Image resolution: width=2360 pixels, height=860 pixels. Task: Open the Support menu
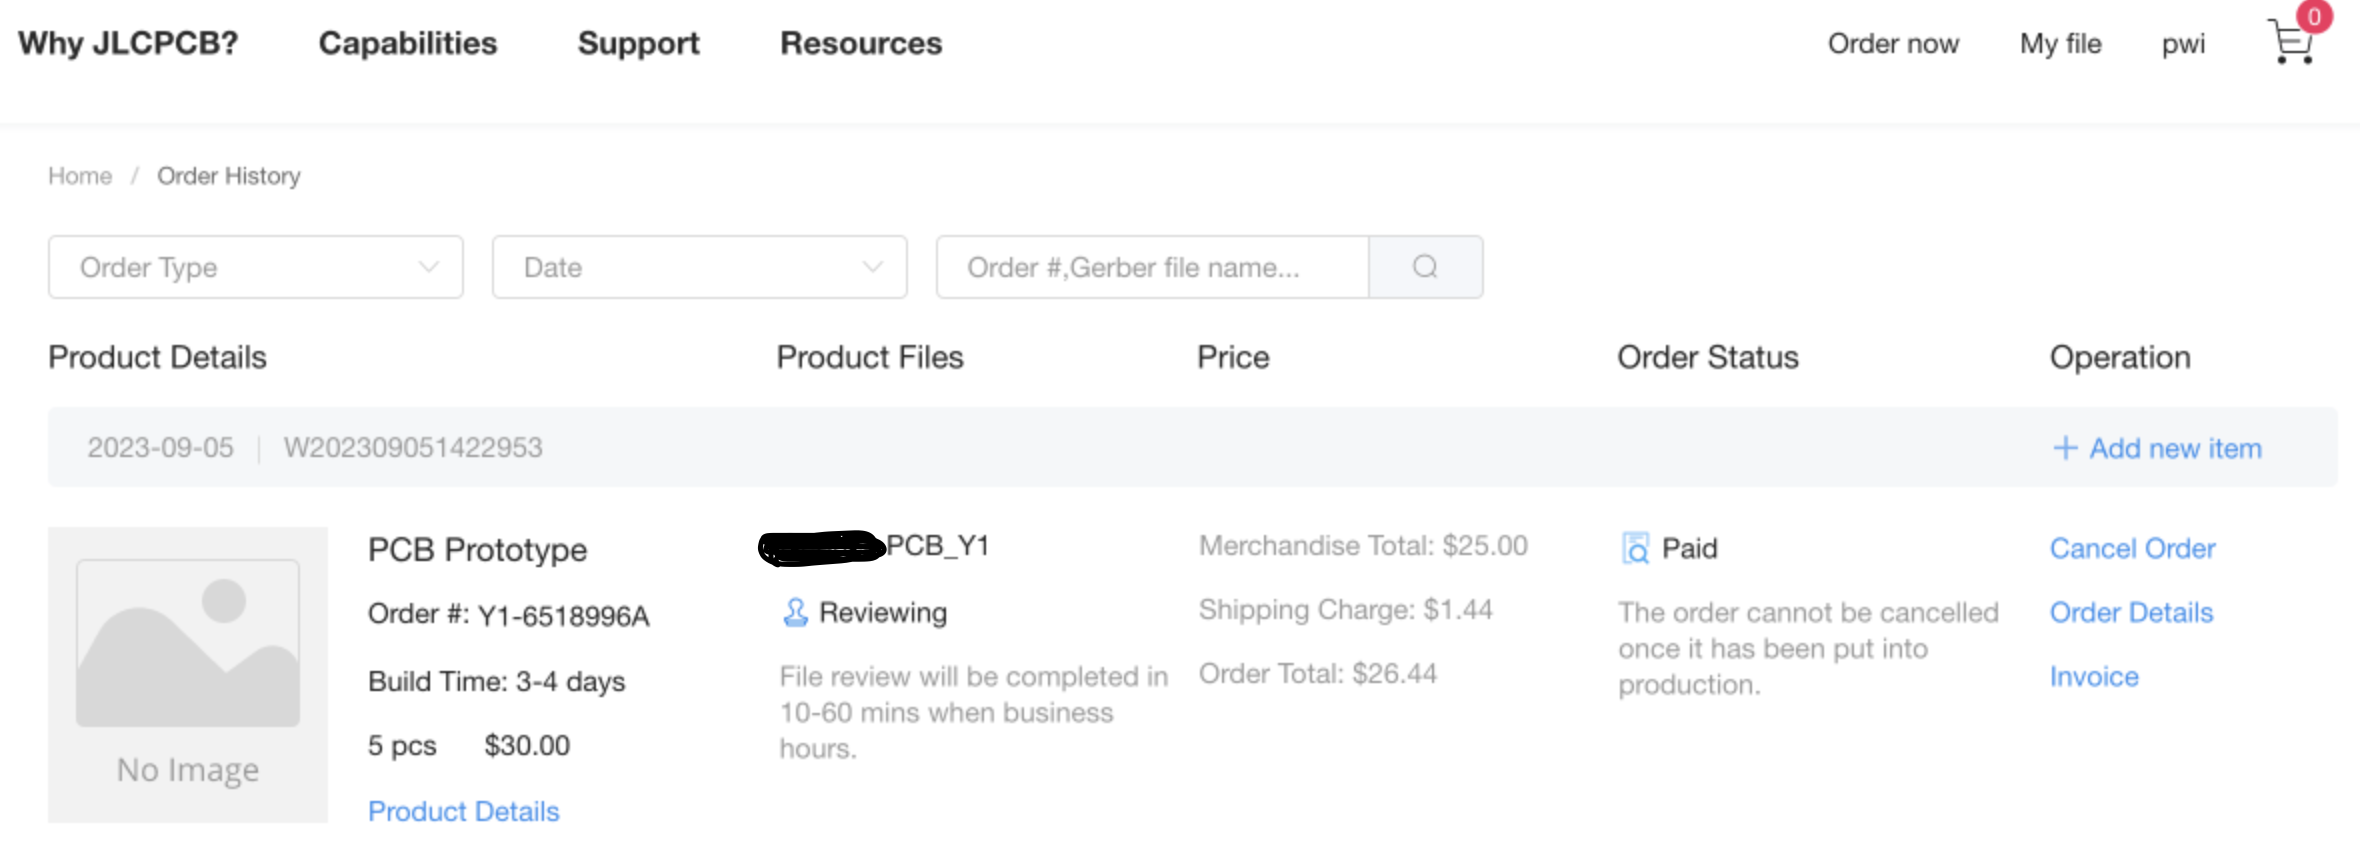point(638,43)
